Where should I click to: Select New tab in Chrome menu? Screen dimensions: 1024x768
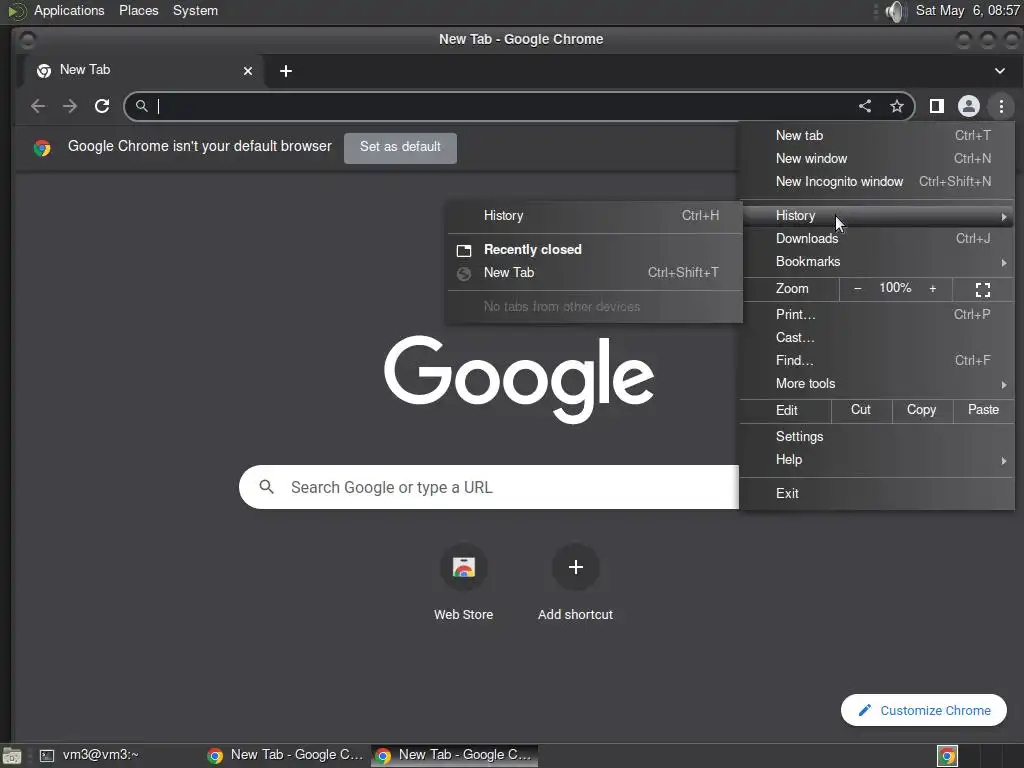[x=877, y=135]
